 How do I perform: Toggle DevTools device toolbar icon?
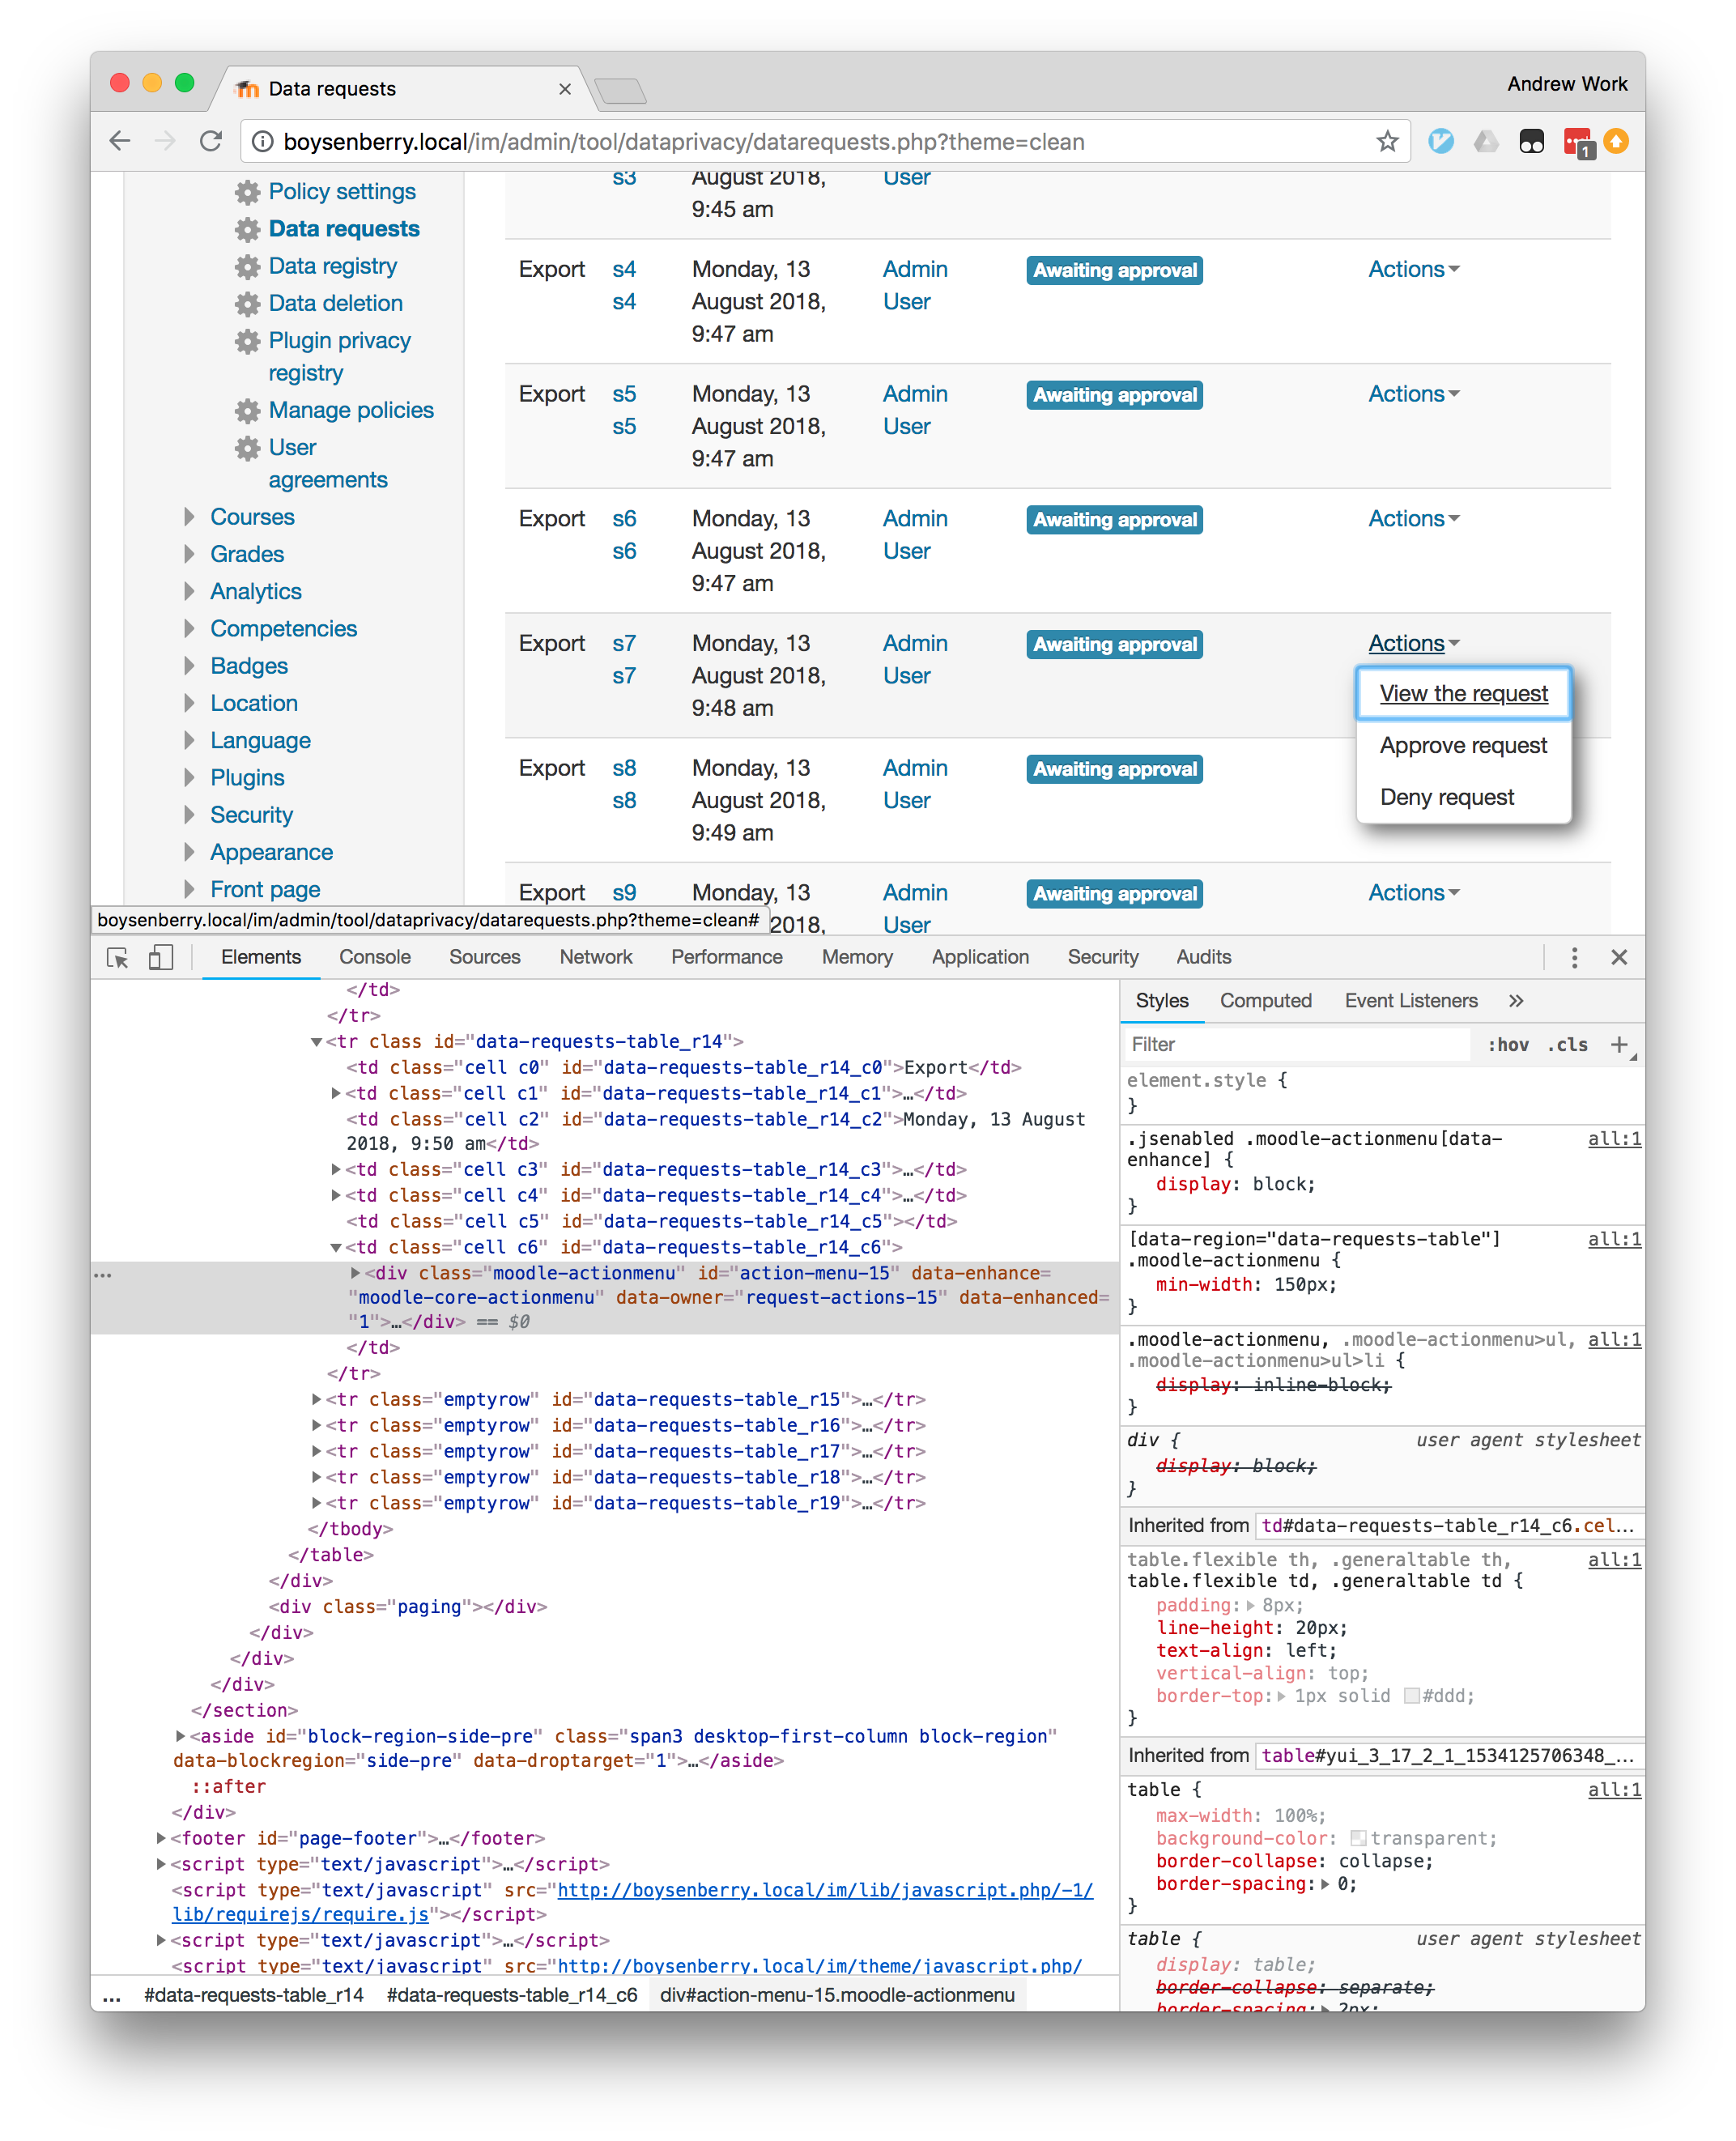(x=161, y=957)
